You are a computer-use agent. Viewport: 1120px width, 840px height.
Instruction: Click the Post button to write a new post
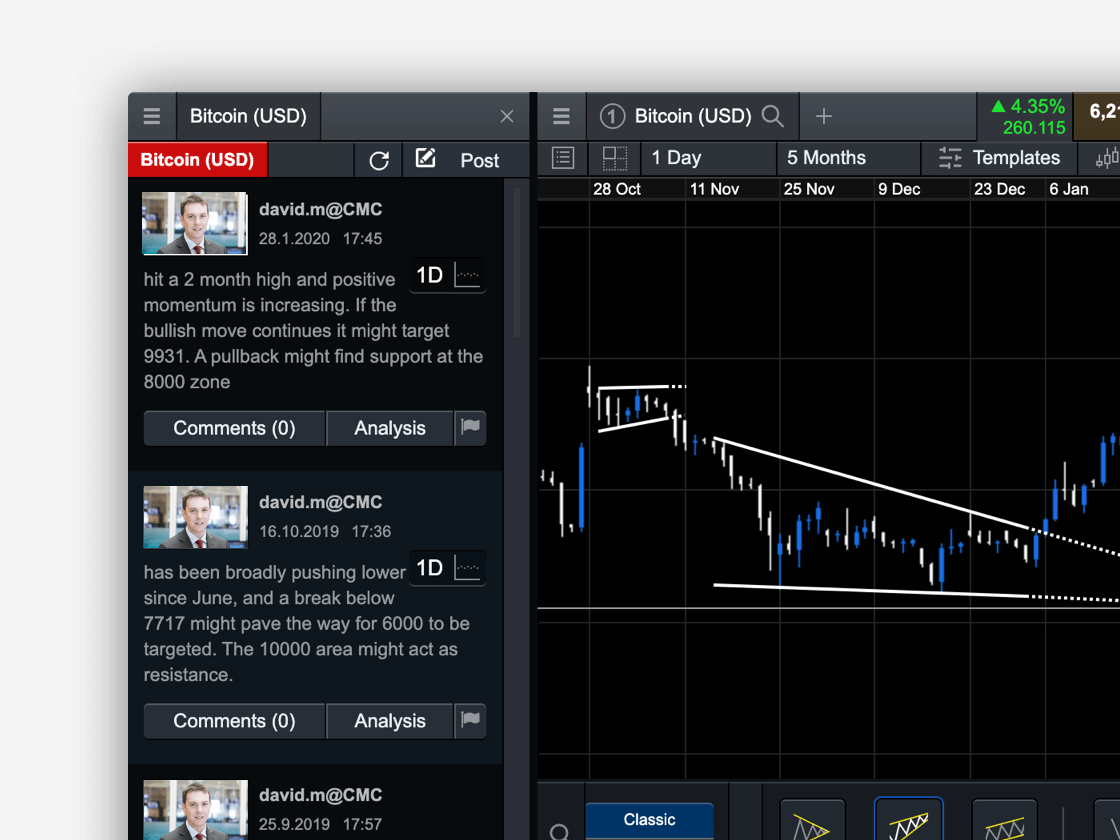[466, 160]
